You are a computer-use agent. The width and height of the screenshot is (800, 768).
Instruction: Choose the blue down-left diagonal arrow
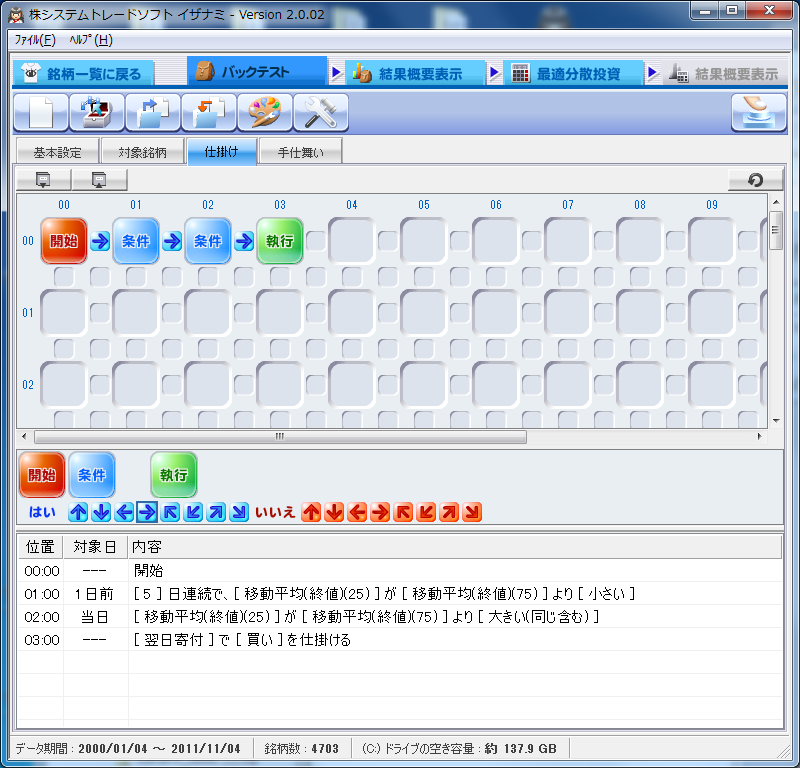coord(193,512)
